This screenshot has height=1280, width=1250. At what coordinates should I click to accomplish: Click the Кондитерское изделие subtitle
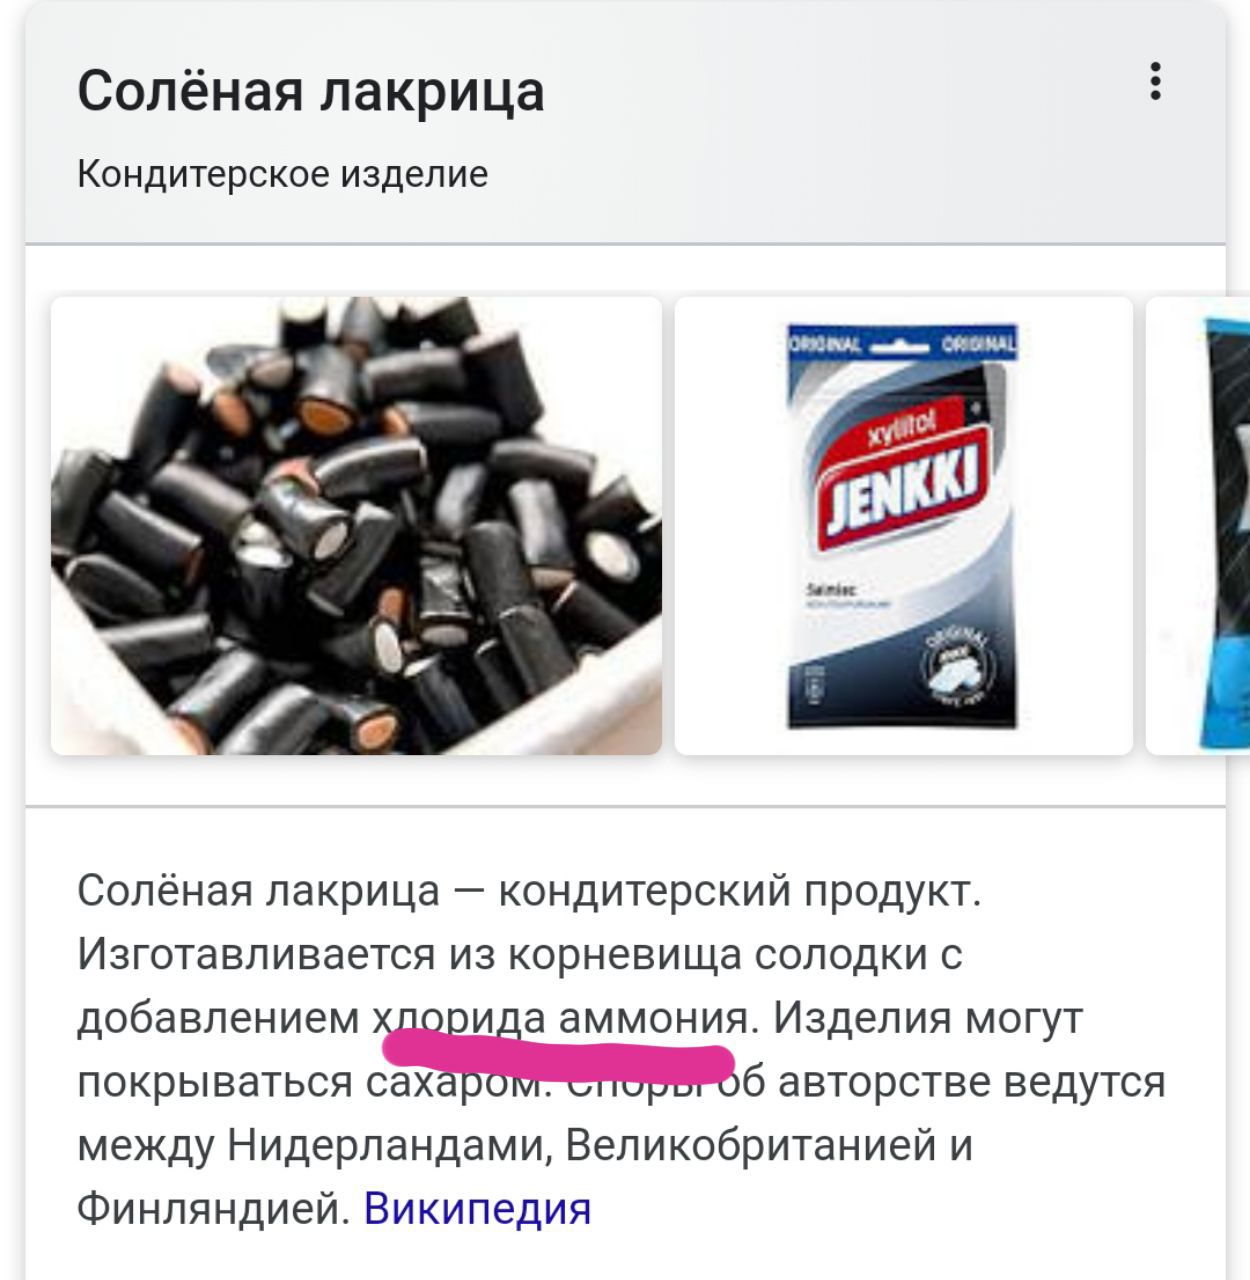click(283, 174)
